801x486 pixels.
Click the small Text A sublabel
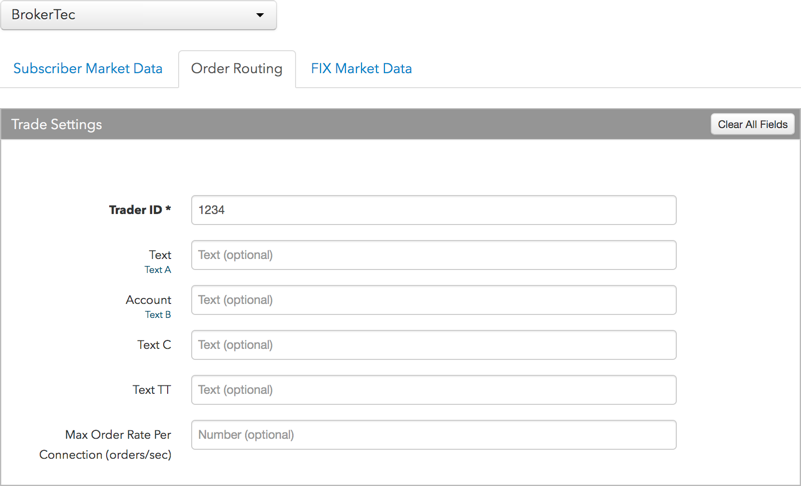tap(158, 270)
